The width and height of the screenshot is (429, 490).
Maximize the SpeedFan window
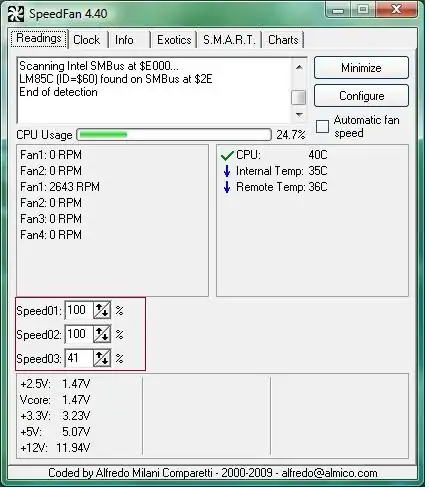[x=363, y=9]
